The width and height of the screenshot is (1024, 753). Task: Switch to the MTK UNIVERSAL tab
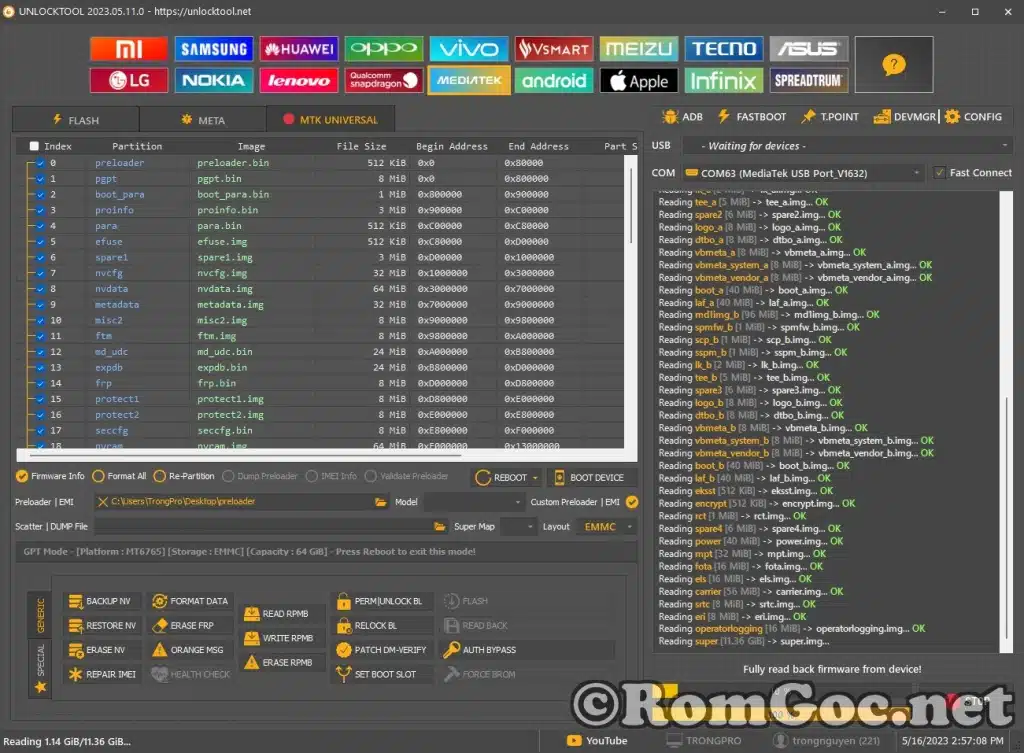tap(330, 120)
